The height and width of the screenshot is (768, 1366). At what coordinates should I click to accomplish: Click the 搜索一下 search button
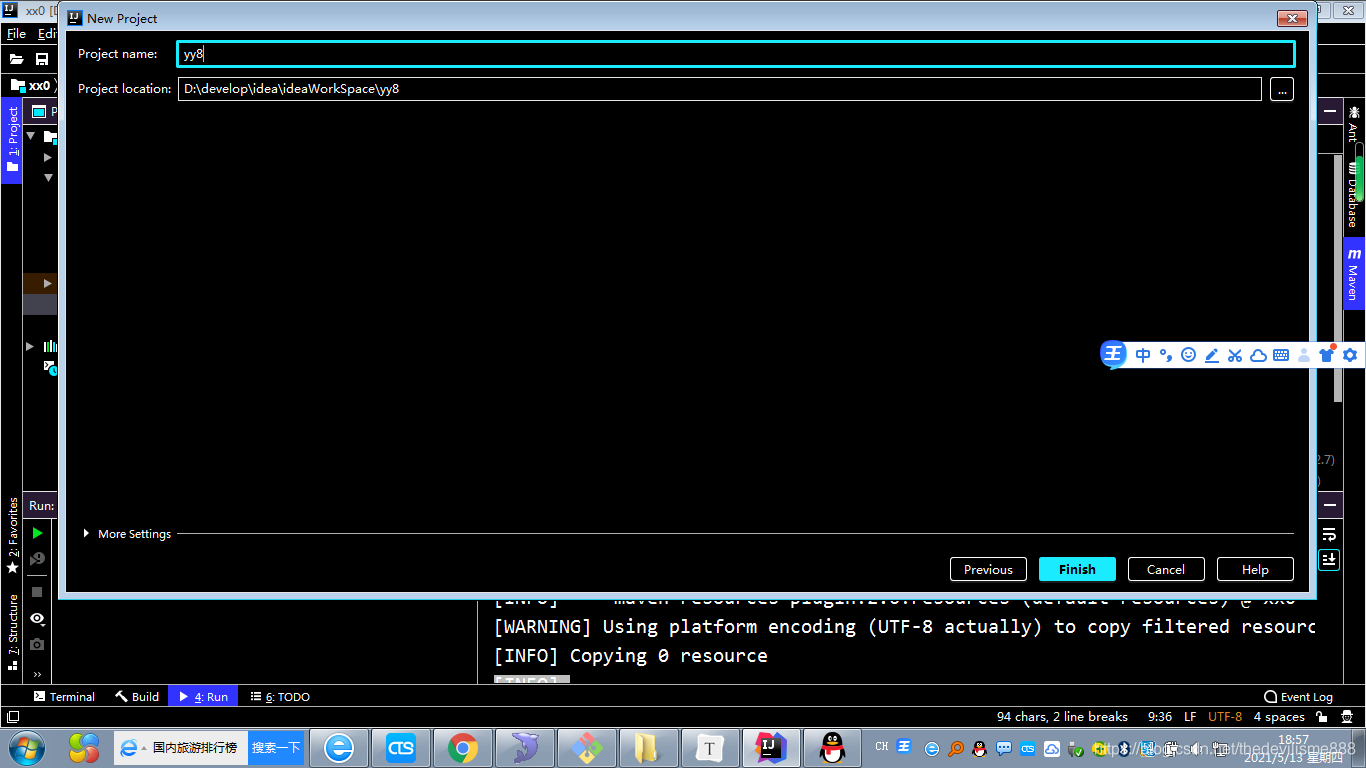click(276, 747)
